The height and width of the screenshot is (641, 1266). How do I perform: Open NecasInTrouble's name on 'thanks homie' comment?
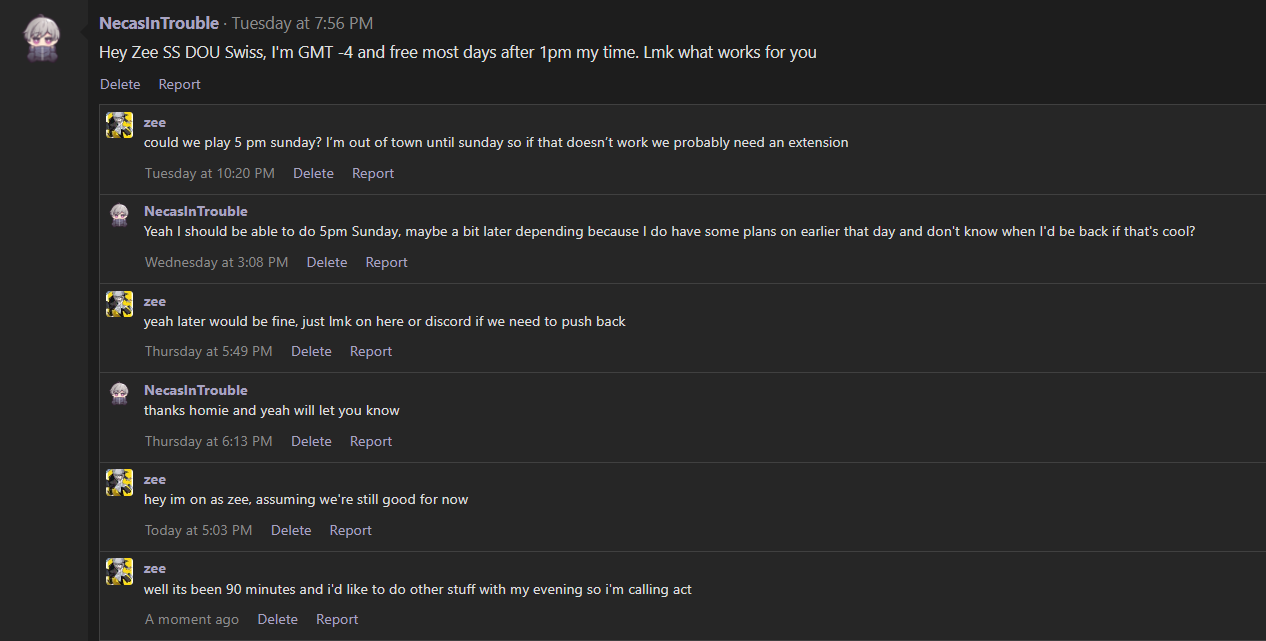pyautogui.click(x=196, y=390)
